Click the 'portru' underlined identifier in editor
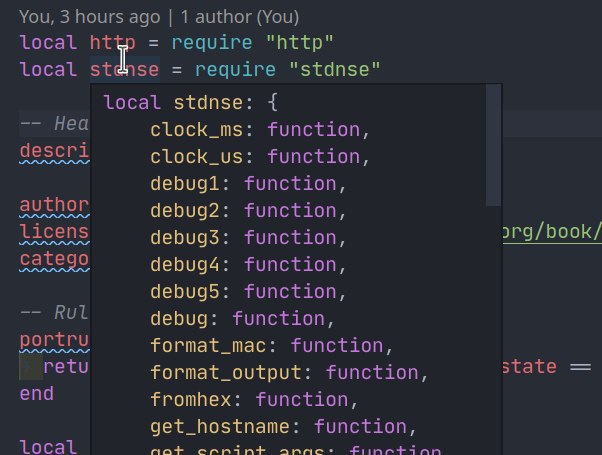 tap(54, 340)
